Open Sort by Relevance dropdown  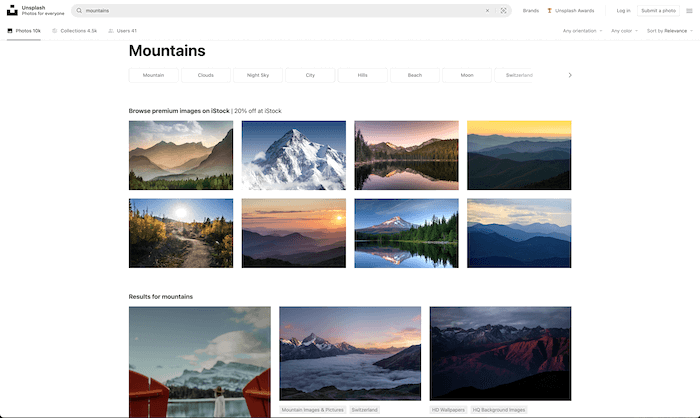[x=669, y=31]
